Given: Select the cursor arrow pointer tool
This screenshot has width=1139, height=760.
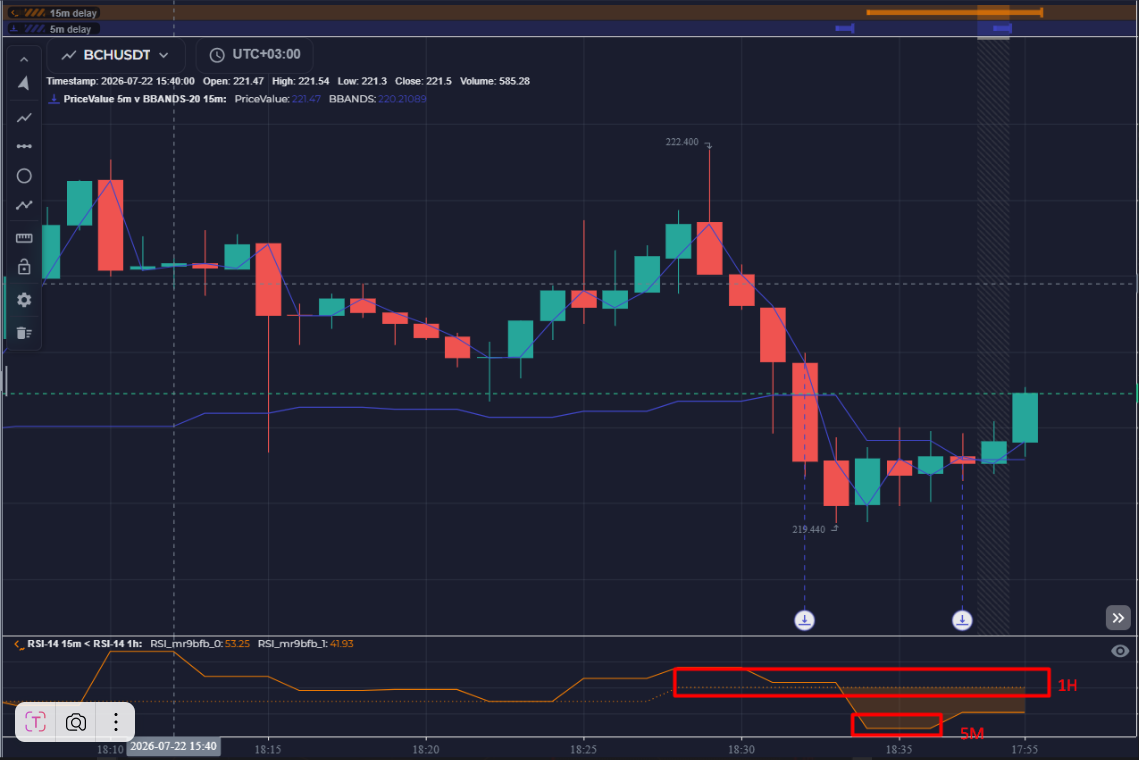Looking at the screenshot, I should point(24,84).
